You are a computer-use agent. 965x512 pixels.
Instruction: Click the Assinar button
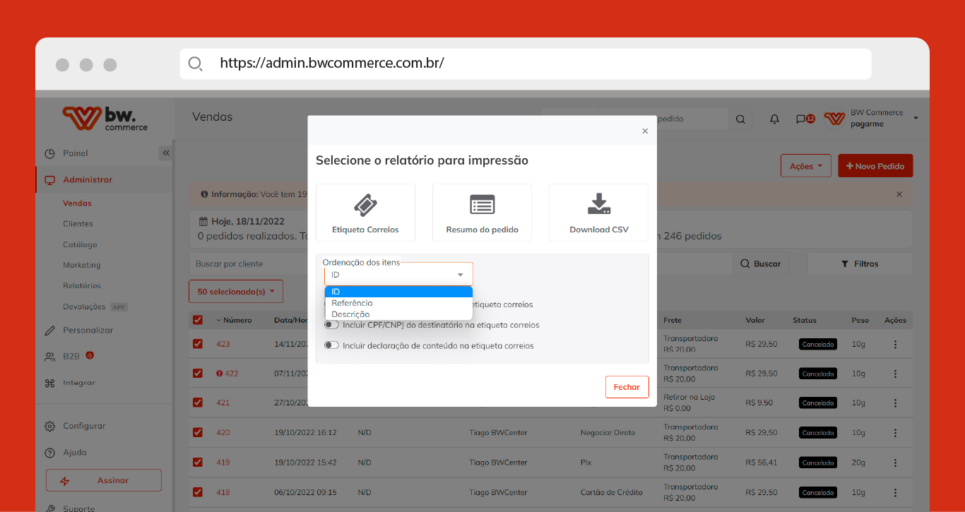pos(103,481)
